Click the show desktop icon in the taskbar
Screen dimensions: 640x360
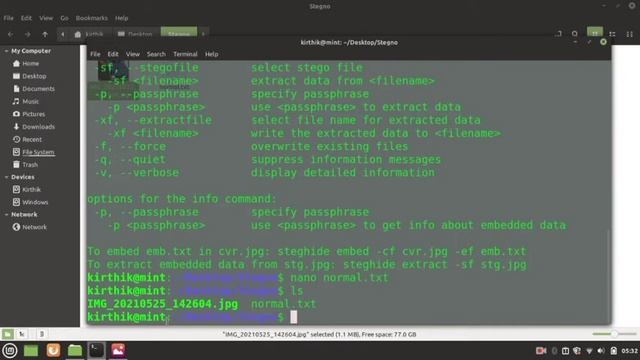[31, 351]
